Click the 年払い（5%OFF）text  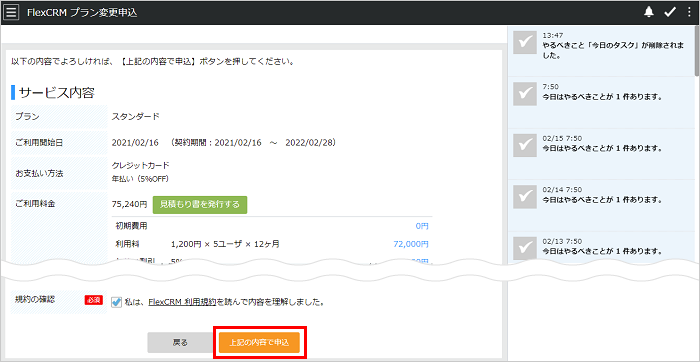click(x=140, y=179)
